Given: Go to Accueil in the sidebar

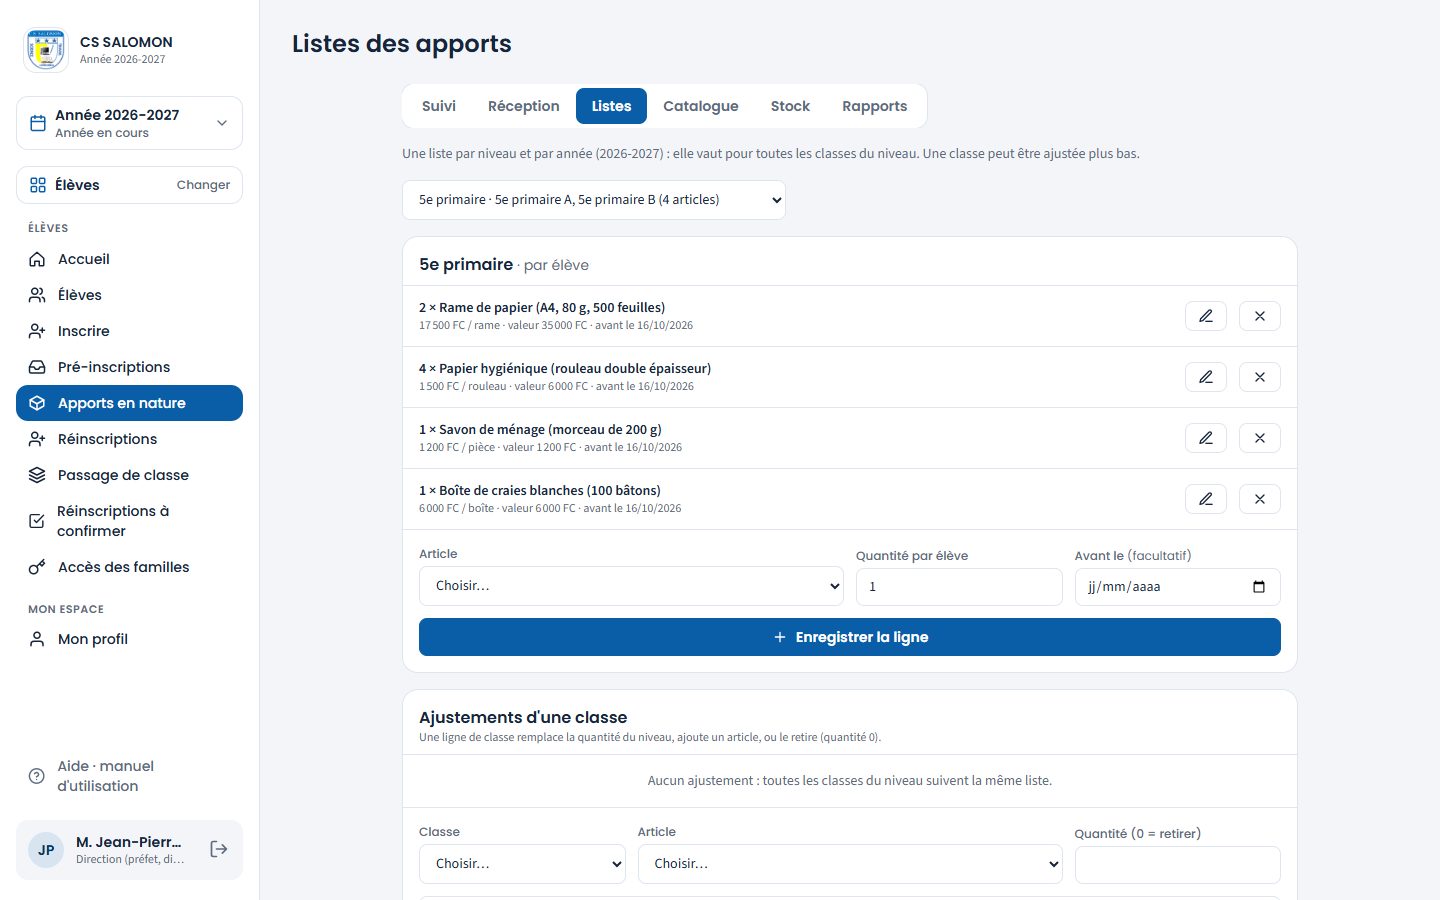Looking at the screenshot, I should (x=129, y=259).
